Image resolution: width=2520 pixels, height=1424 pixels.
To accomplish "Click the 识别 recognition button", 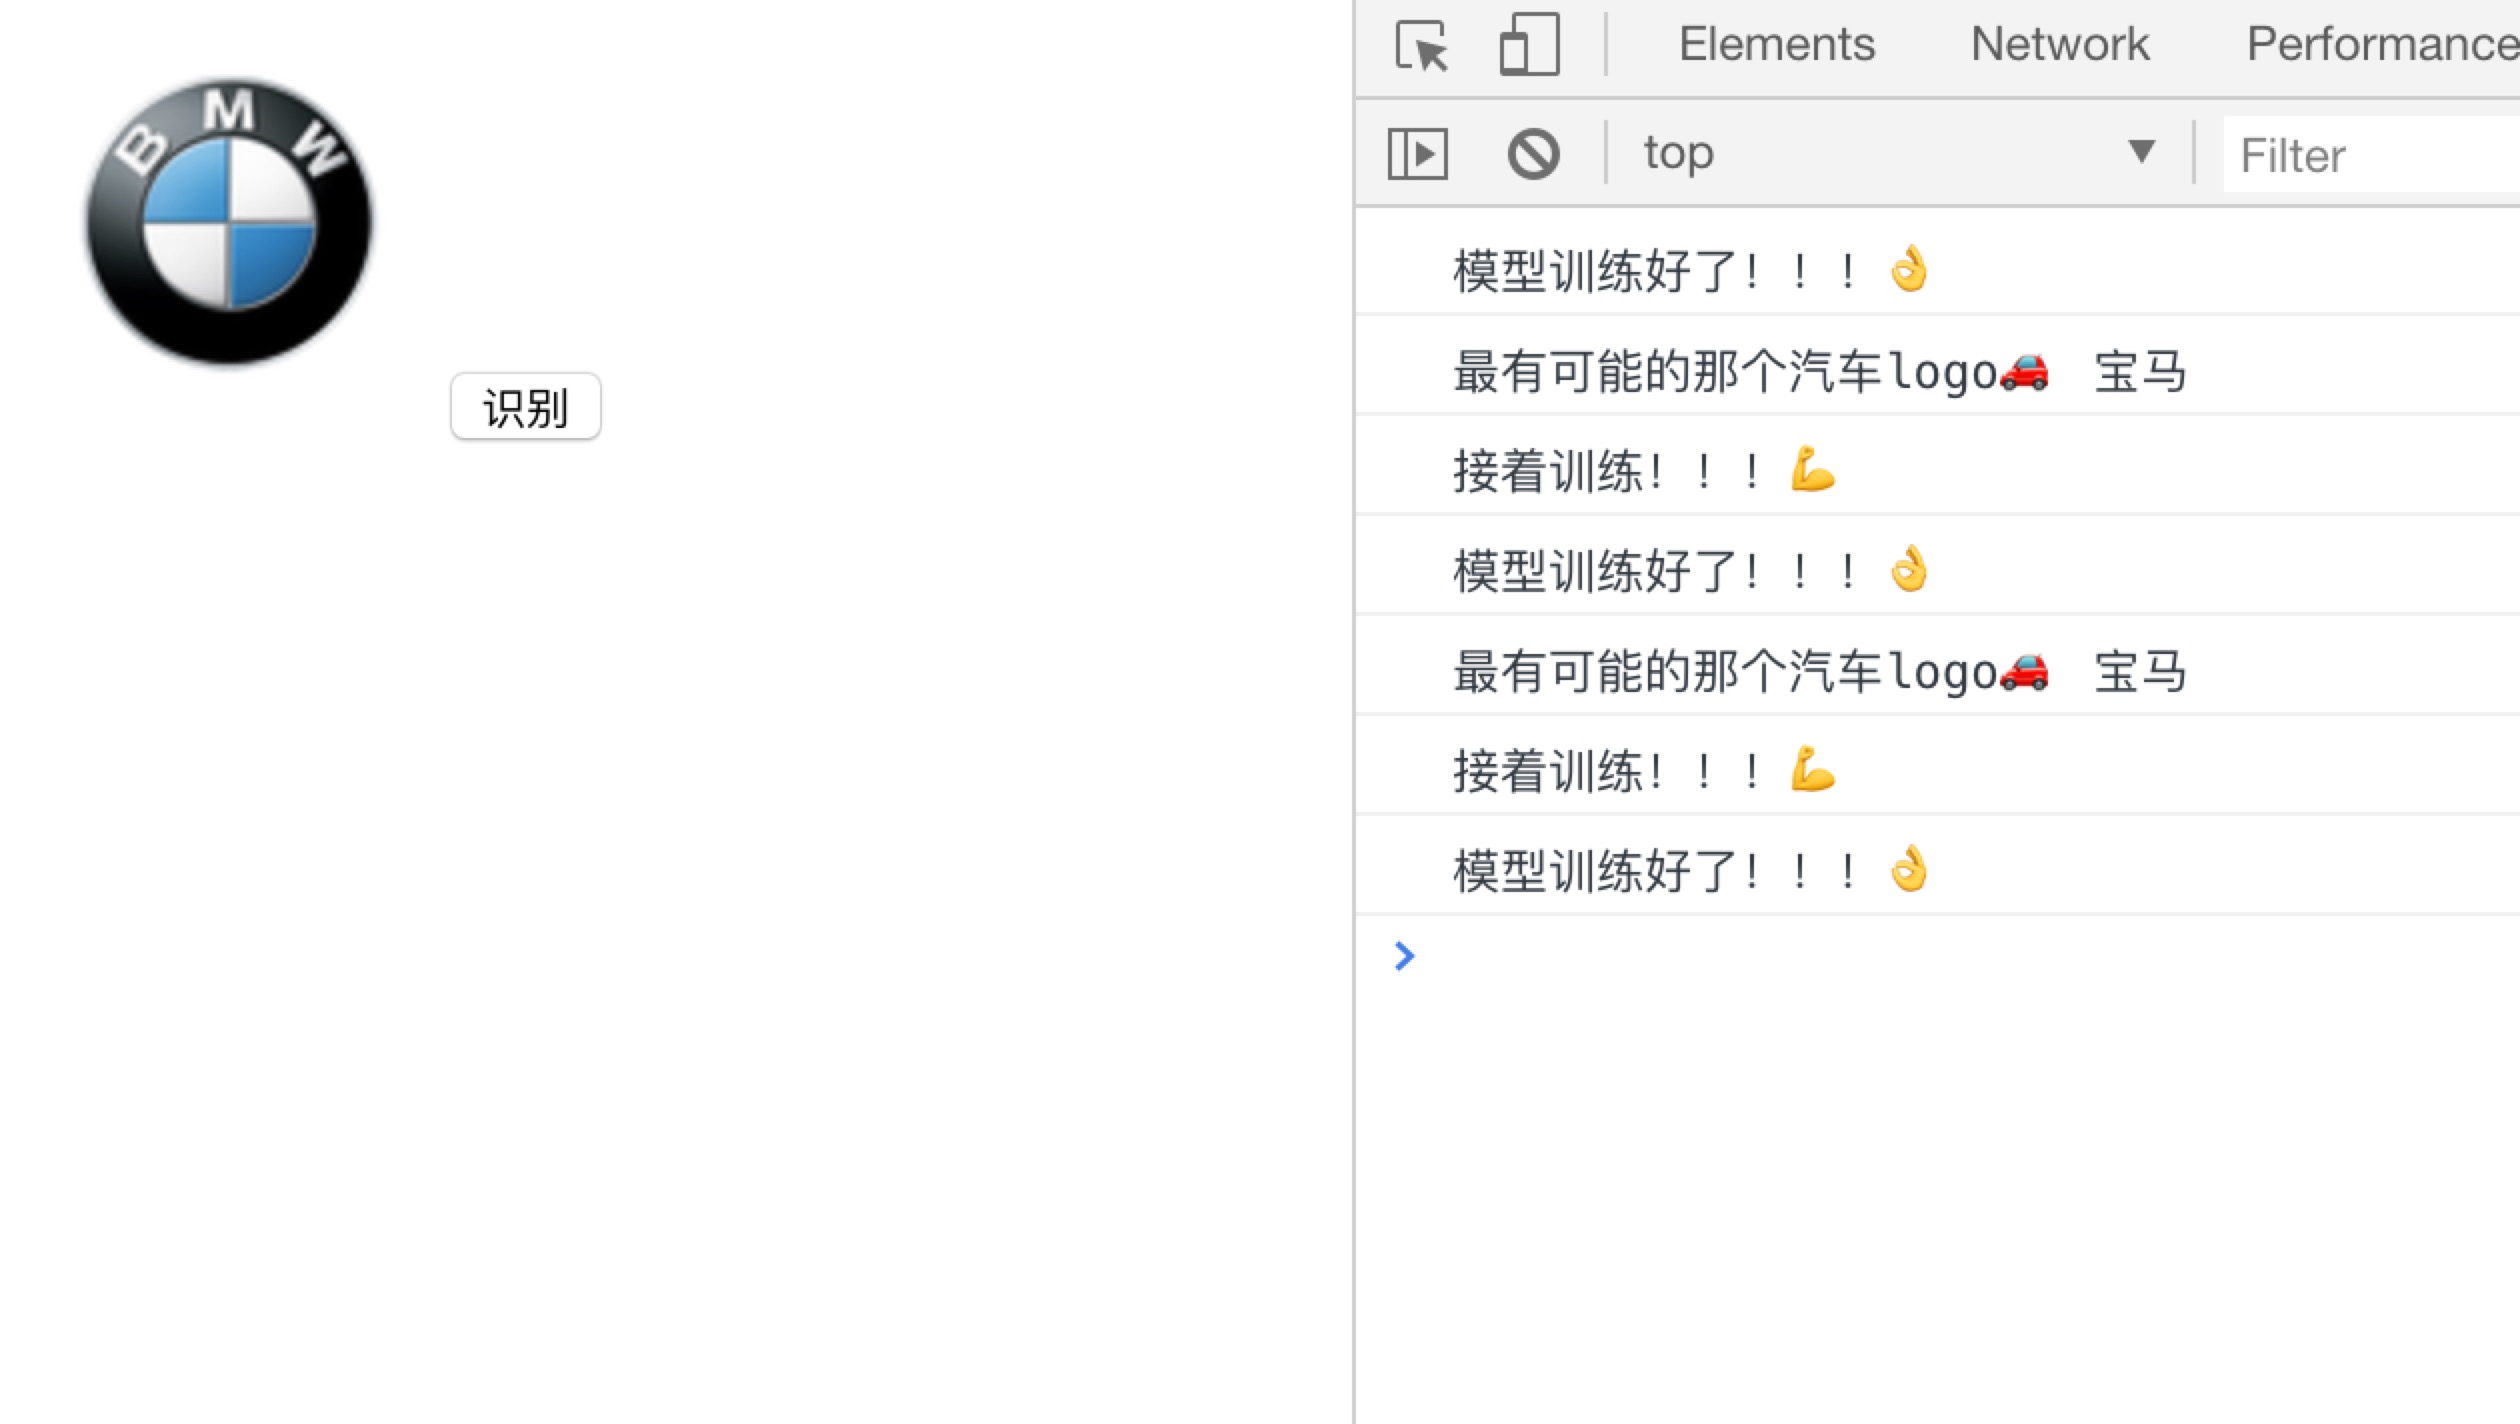I will 526,405.
